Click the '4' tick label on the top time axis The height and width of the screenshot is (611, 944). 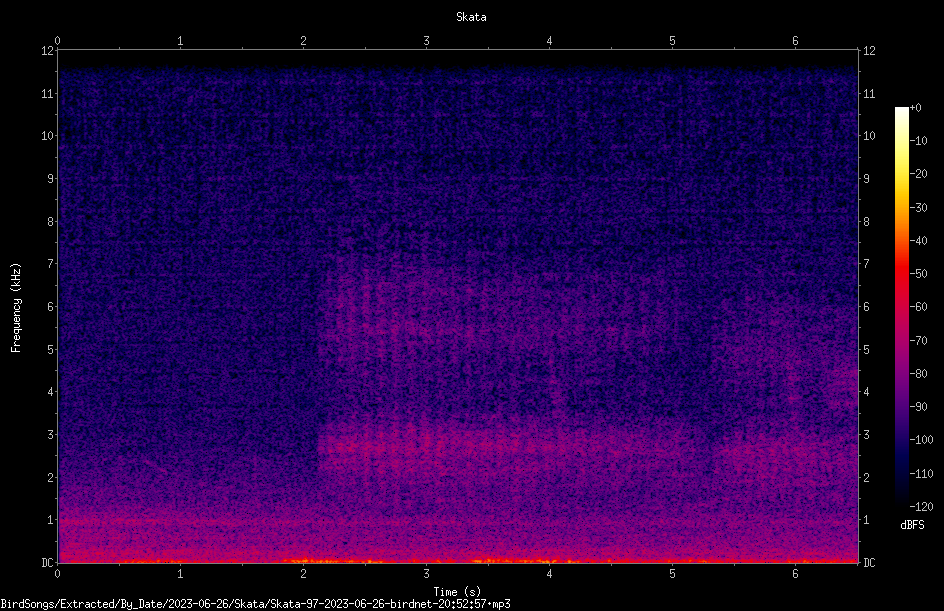point(549,41)
